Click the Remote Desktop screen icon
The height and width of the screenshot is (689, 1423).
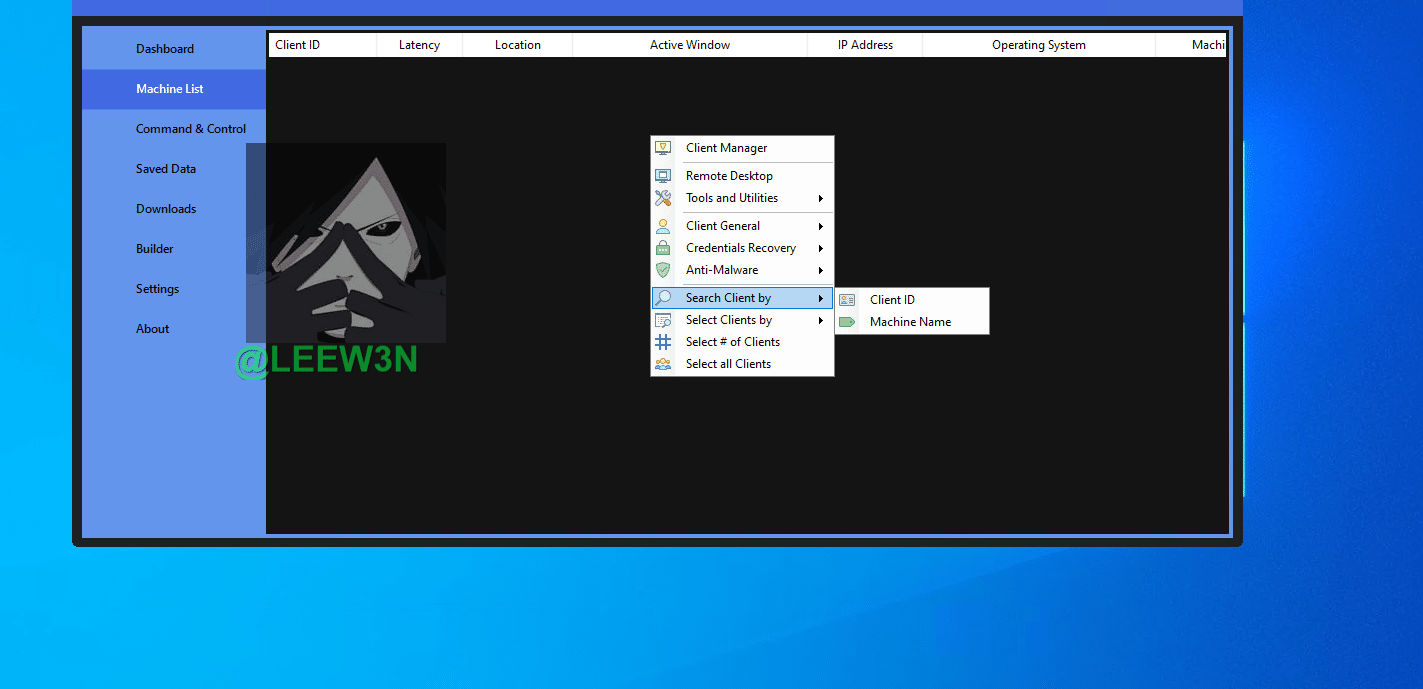click(663, 176)
